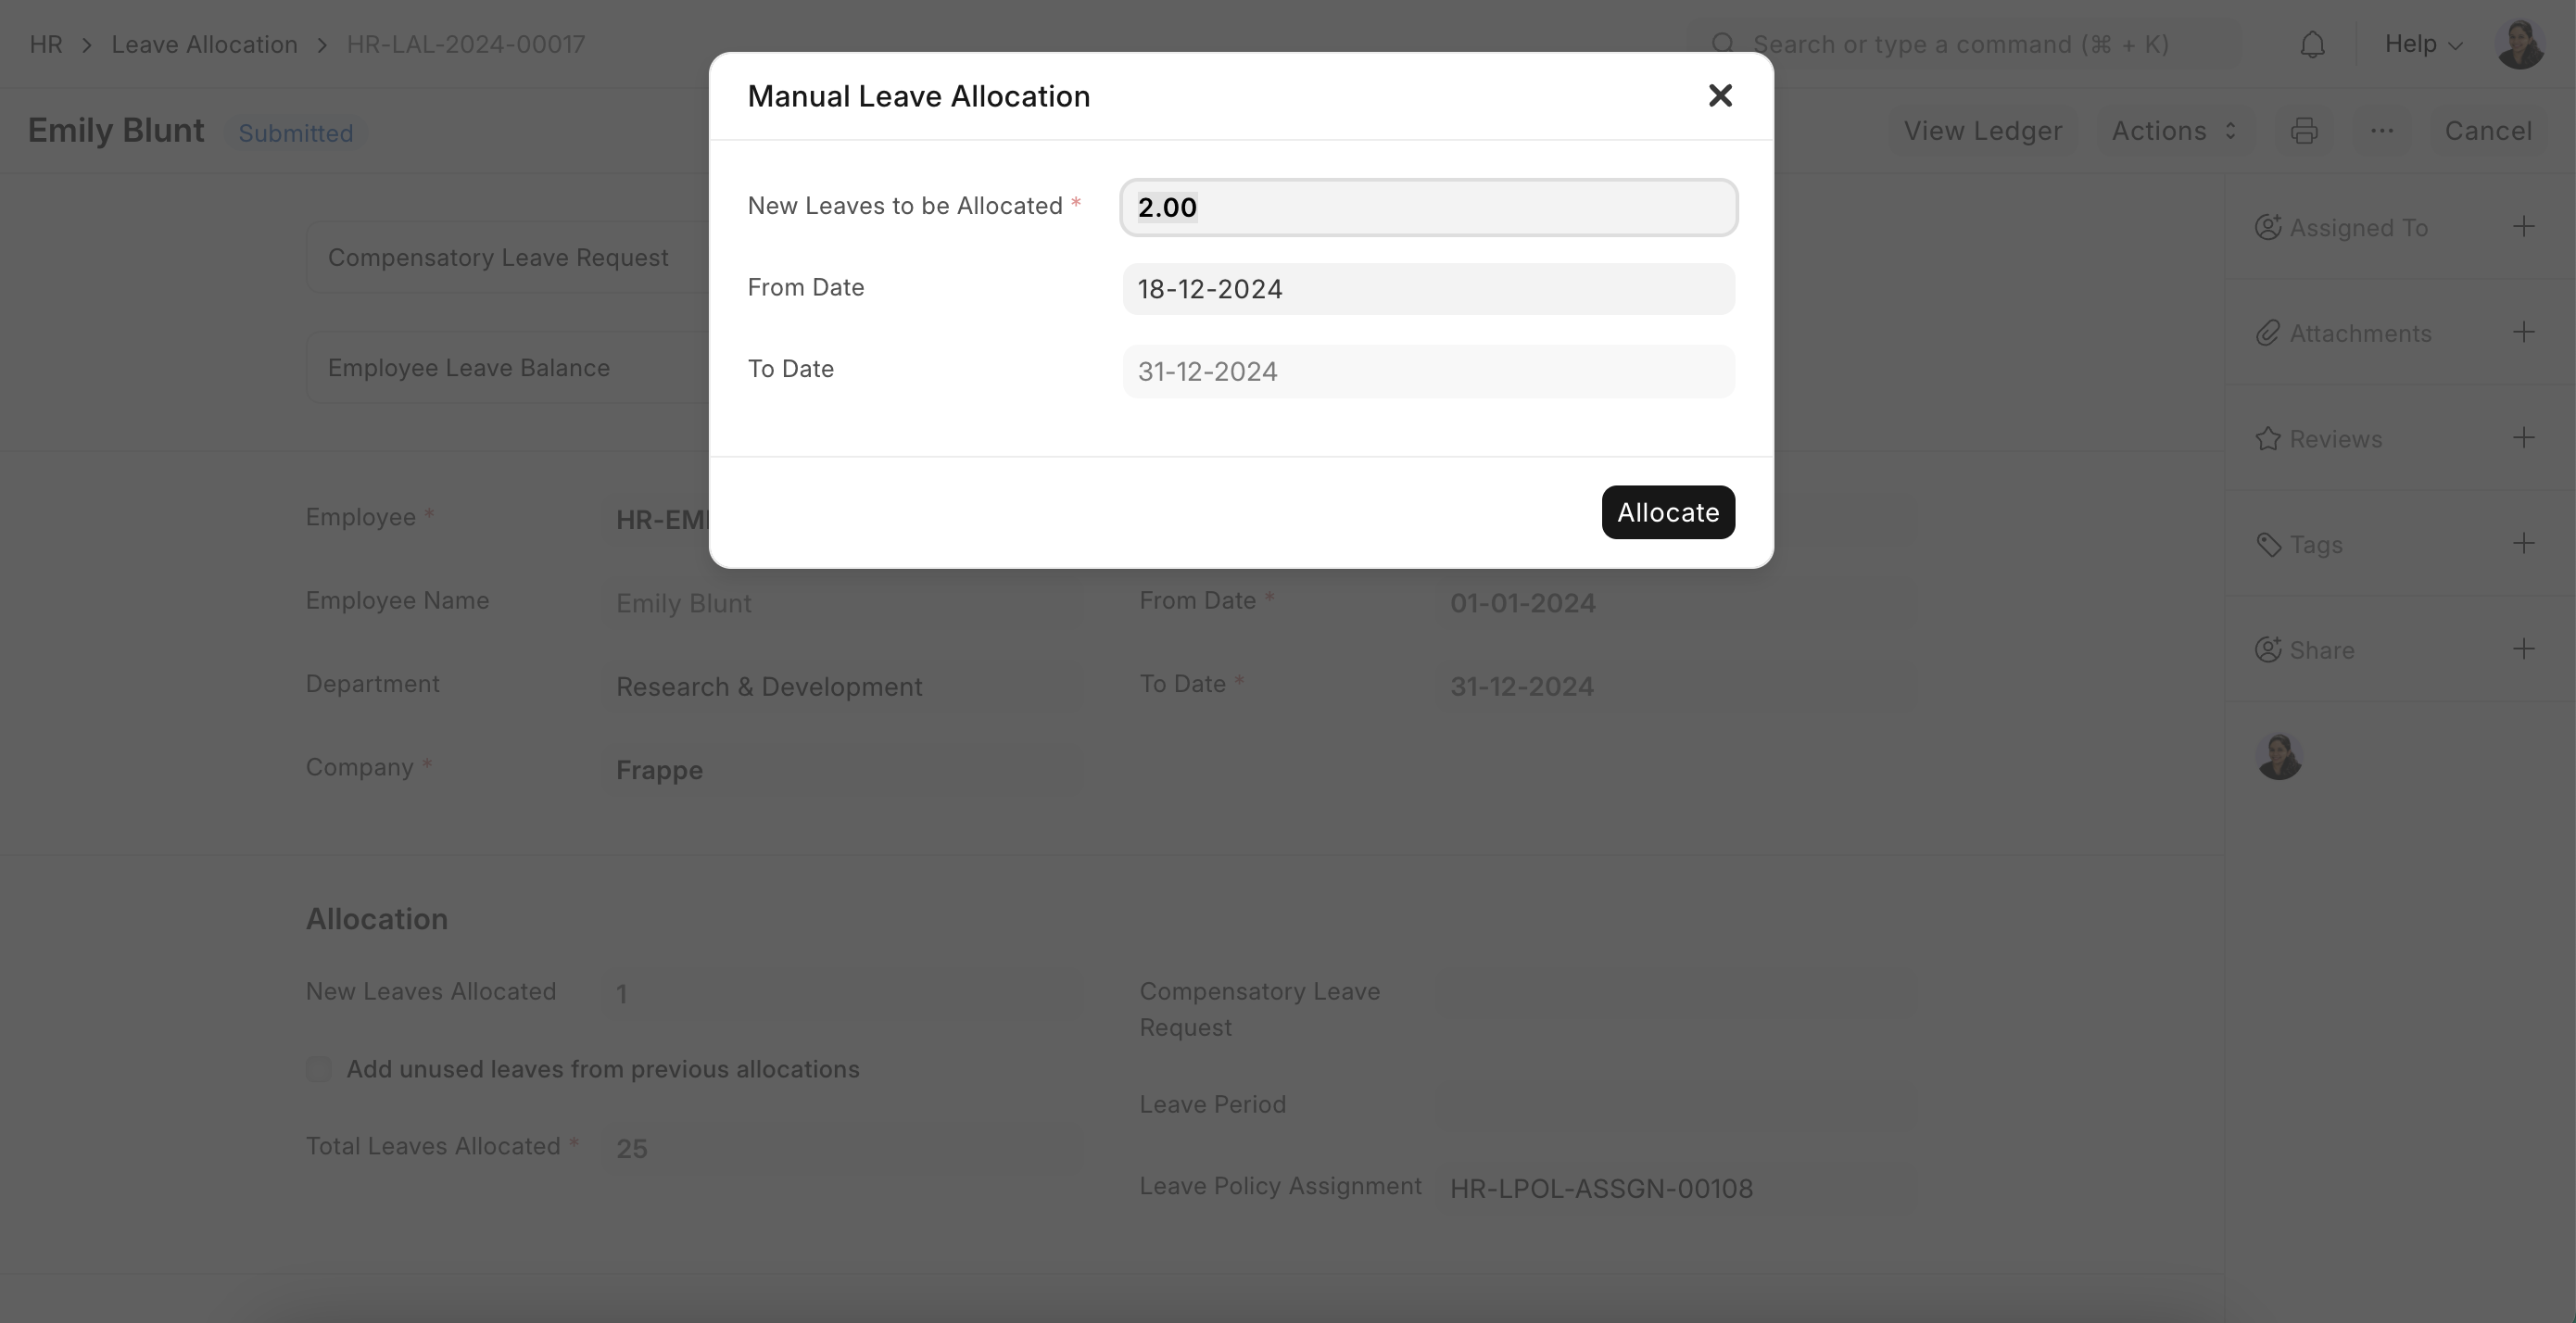Open the user avatar in top bar
Viewport: 2576px width, 1323px height.
2519,44
